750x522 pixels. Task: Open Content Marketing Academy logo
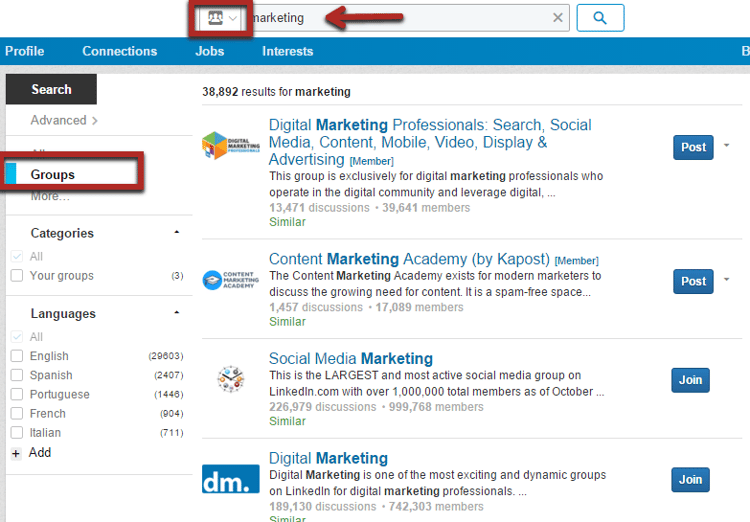pyautogui.click(x=231, y=280)
